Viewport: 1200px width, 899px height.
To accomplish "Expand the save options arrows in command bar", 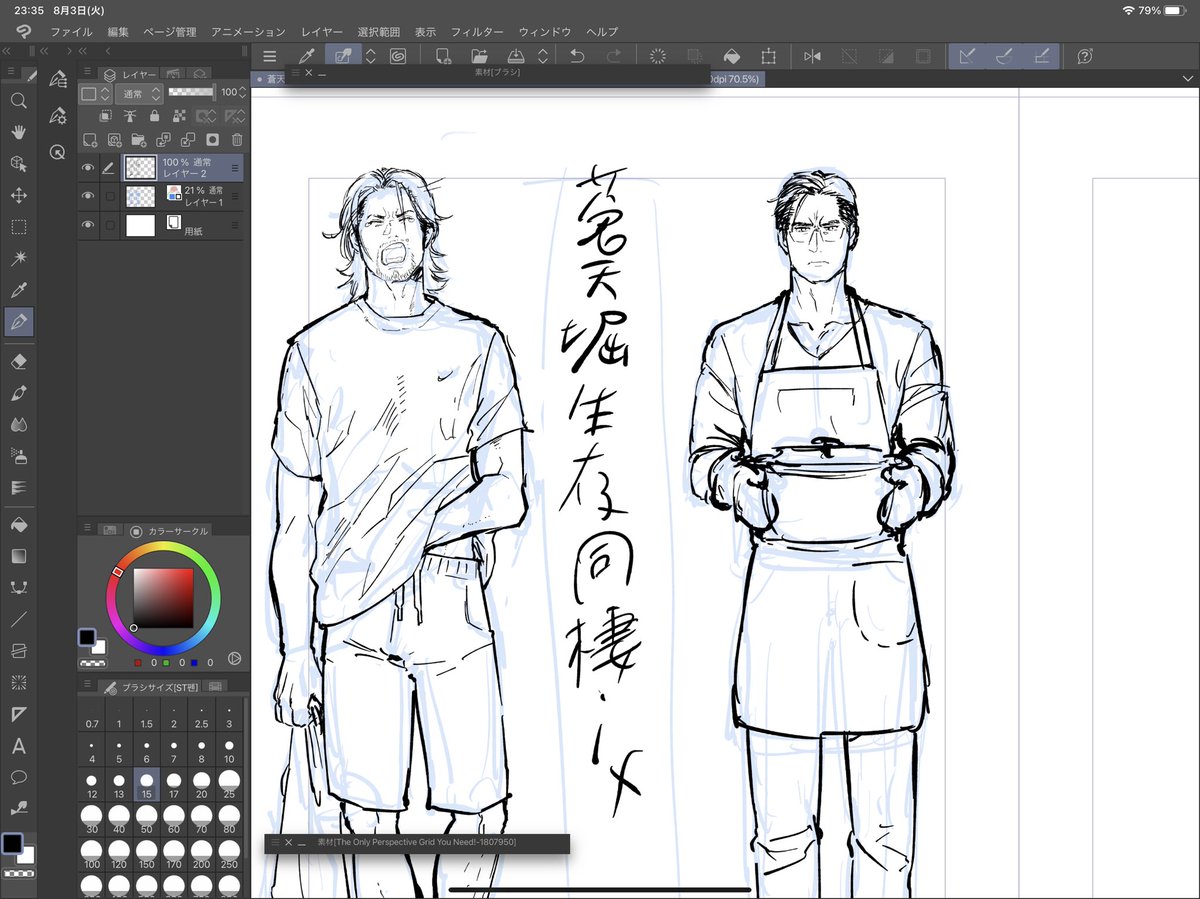I will [543, 56].
